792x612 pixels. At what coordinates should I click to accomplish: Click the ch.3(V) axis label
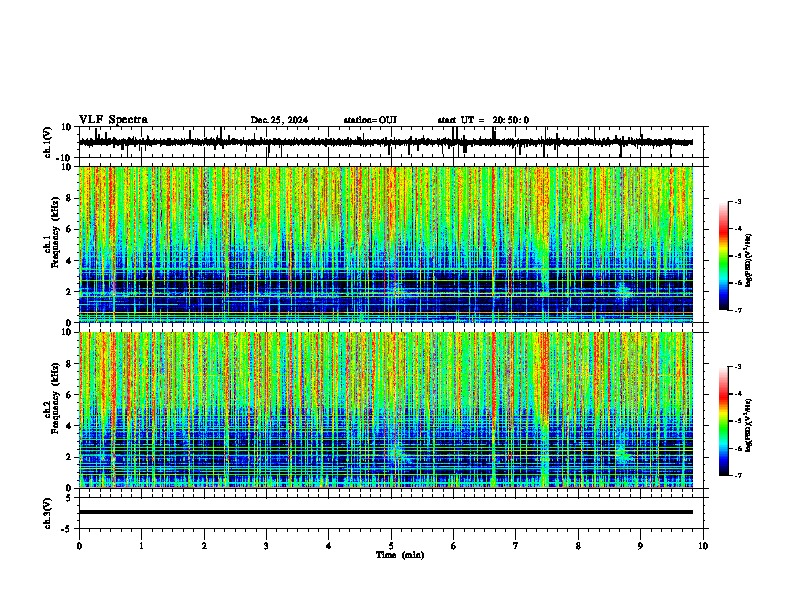pyautogui.click(x=48, y=513)
